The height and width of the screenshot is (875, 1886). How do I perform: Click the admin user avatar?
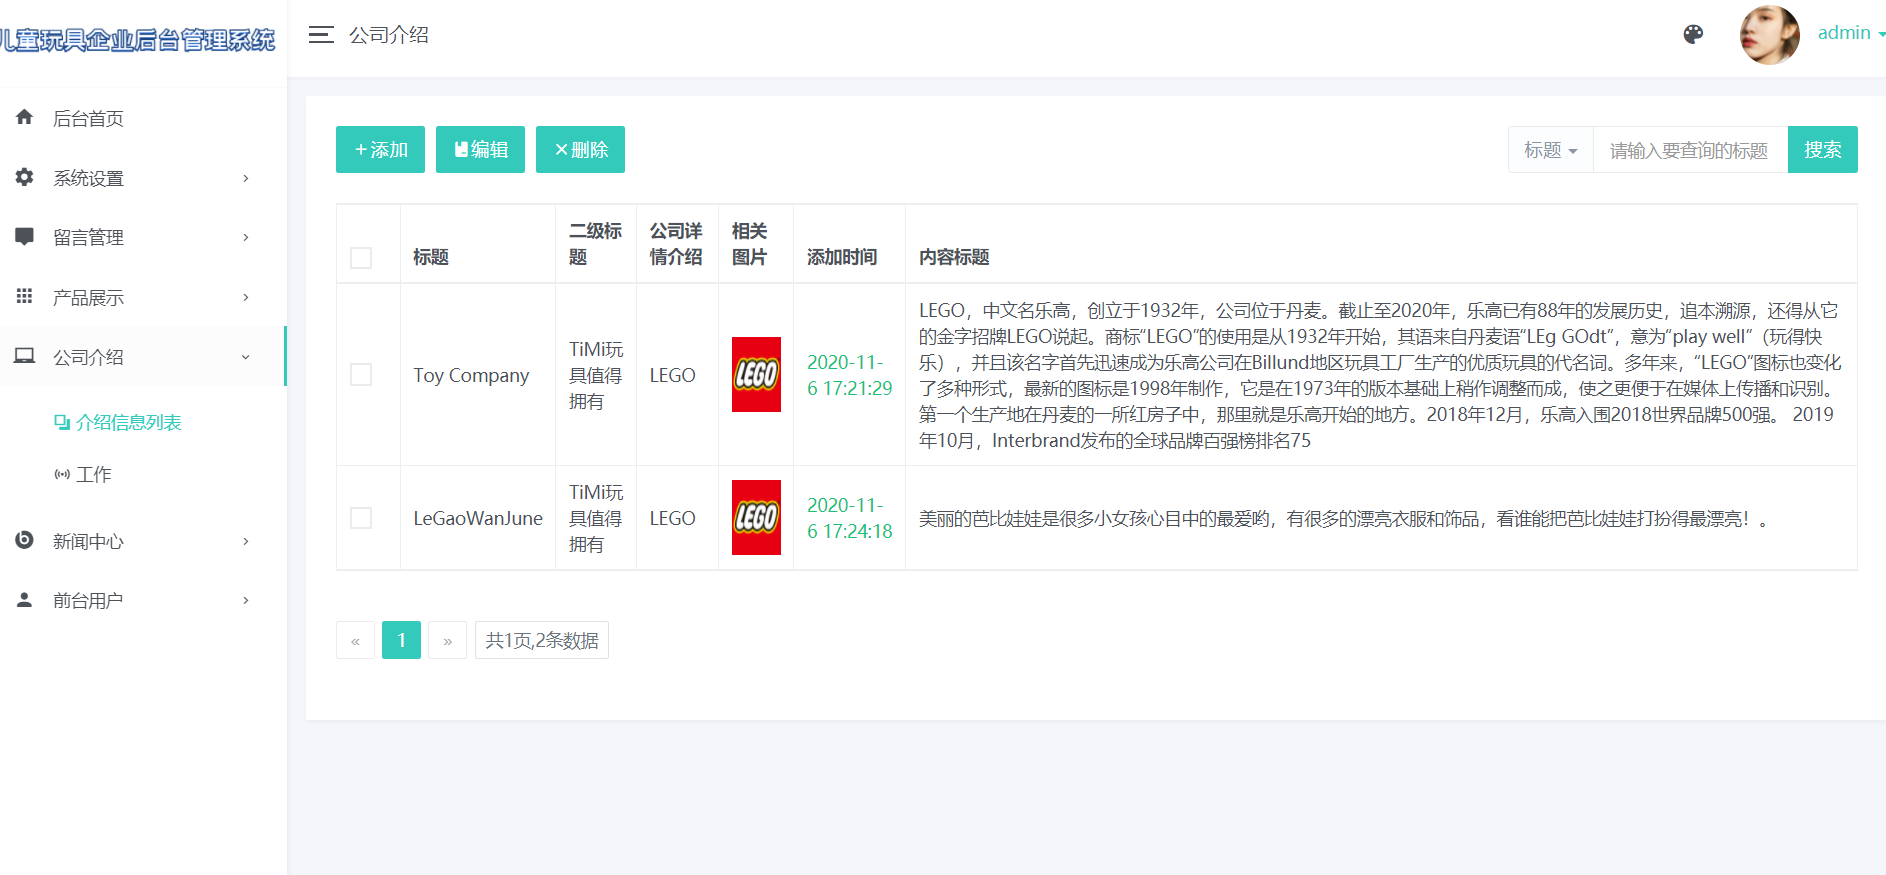click(1770, 35)
